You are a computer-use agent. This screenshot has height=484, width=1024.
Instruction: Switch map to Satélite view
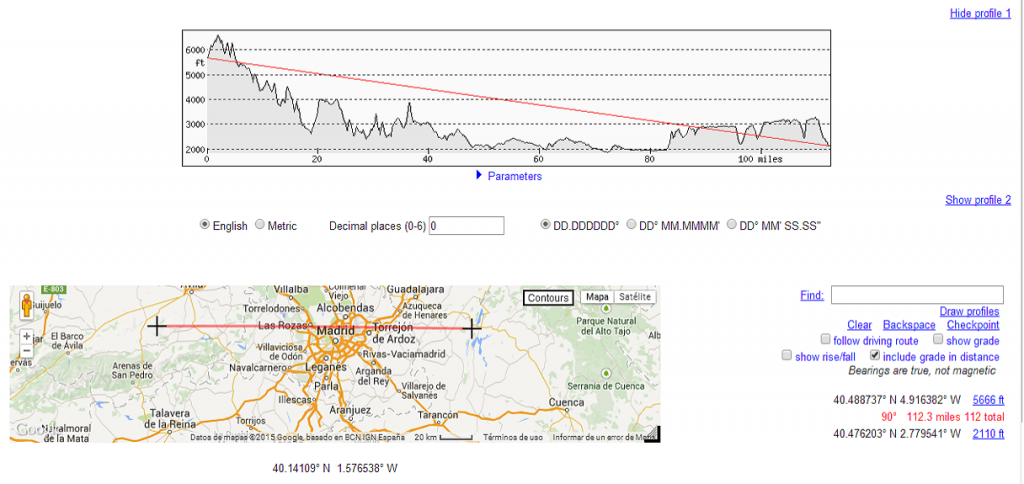point(635,297)
